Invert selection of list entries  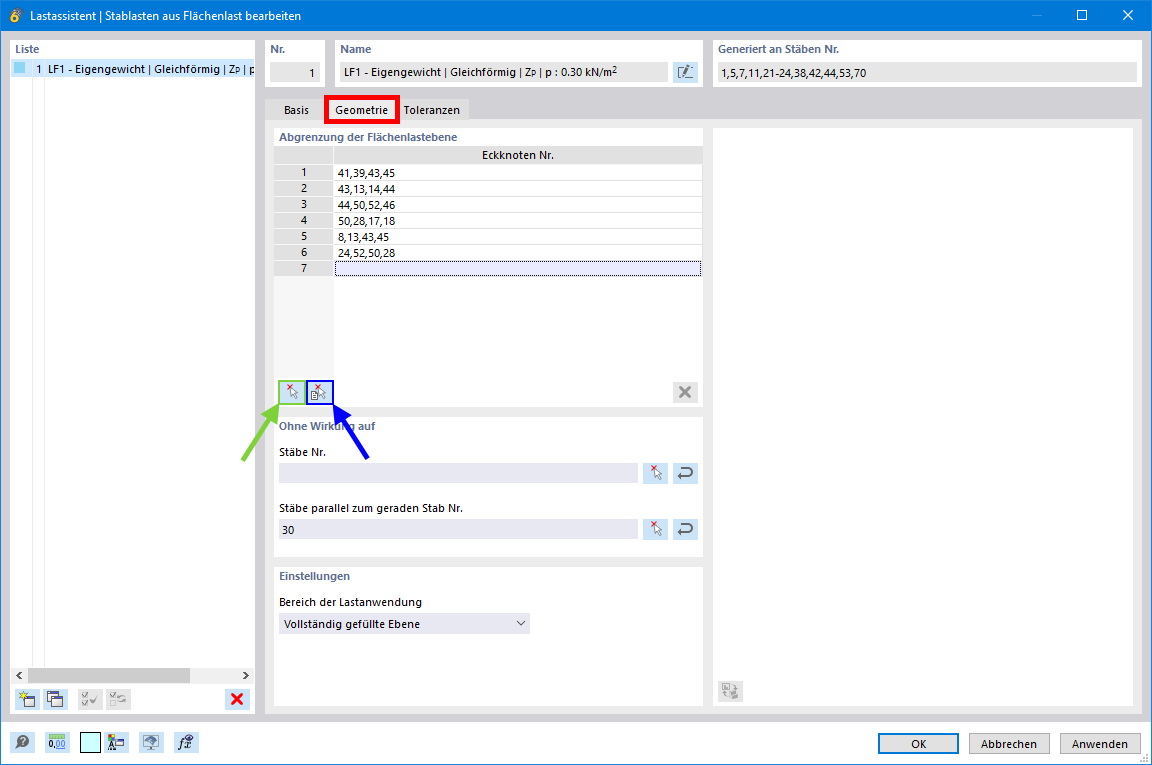coord(118,699)
